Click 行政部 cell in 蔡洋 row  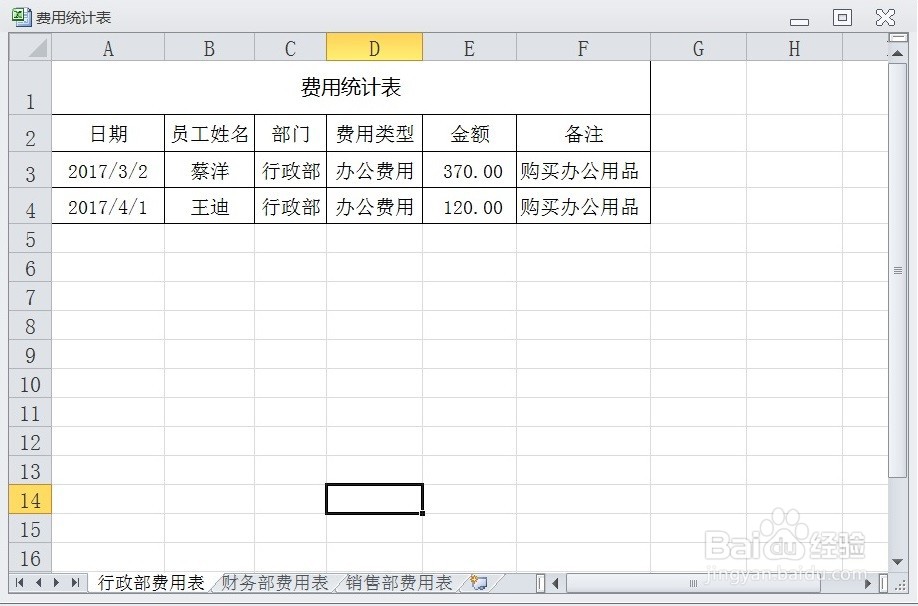click(290, 170)
